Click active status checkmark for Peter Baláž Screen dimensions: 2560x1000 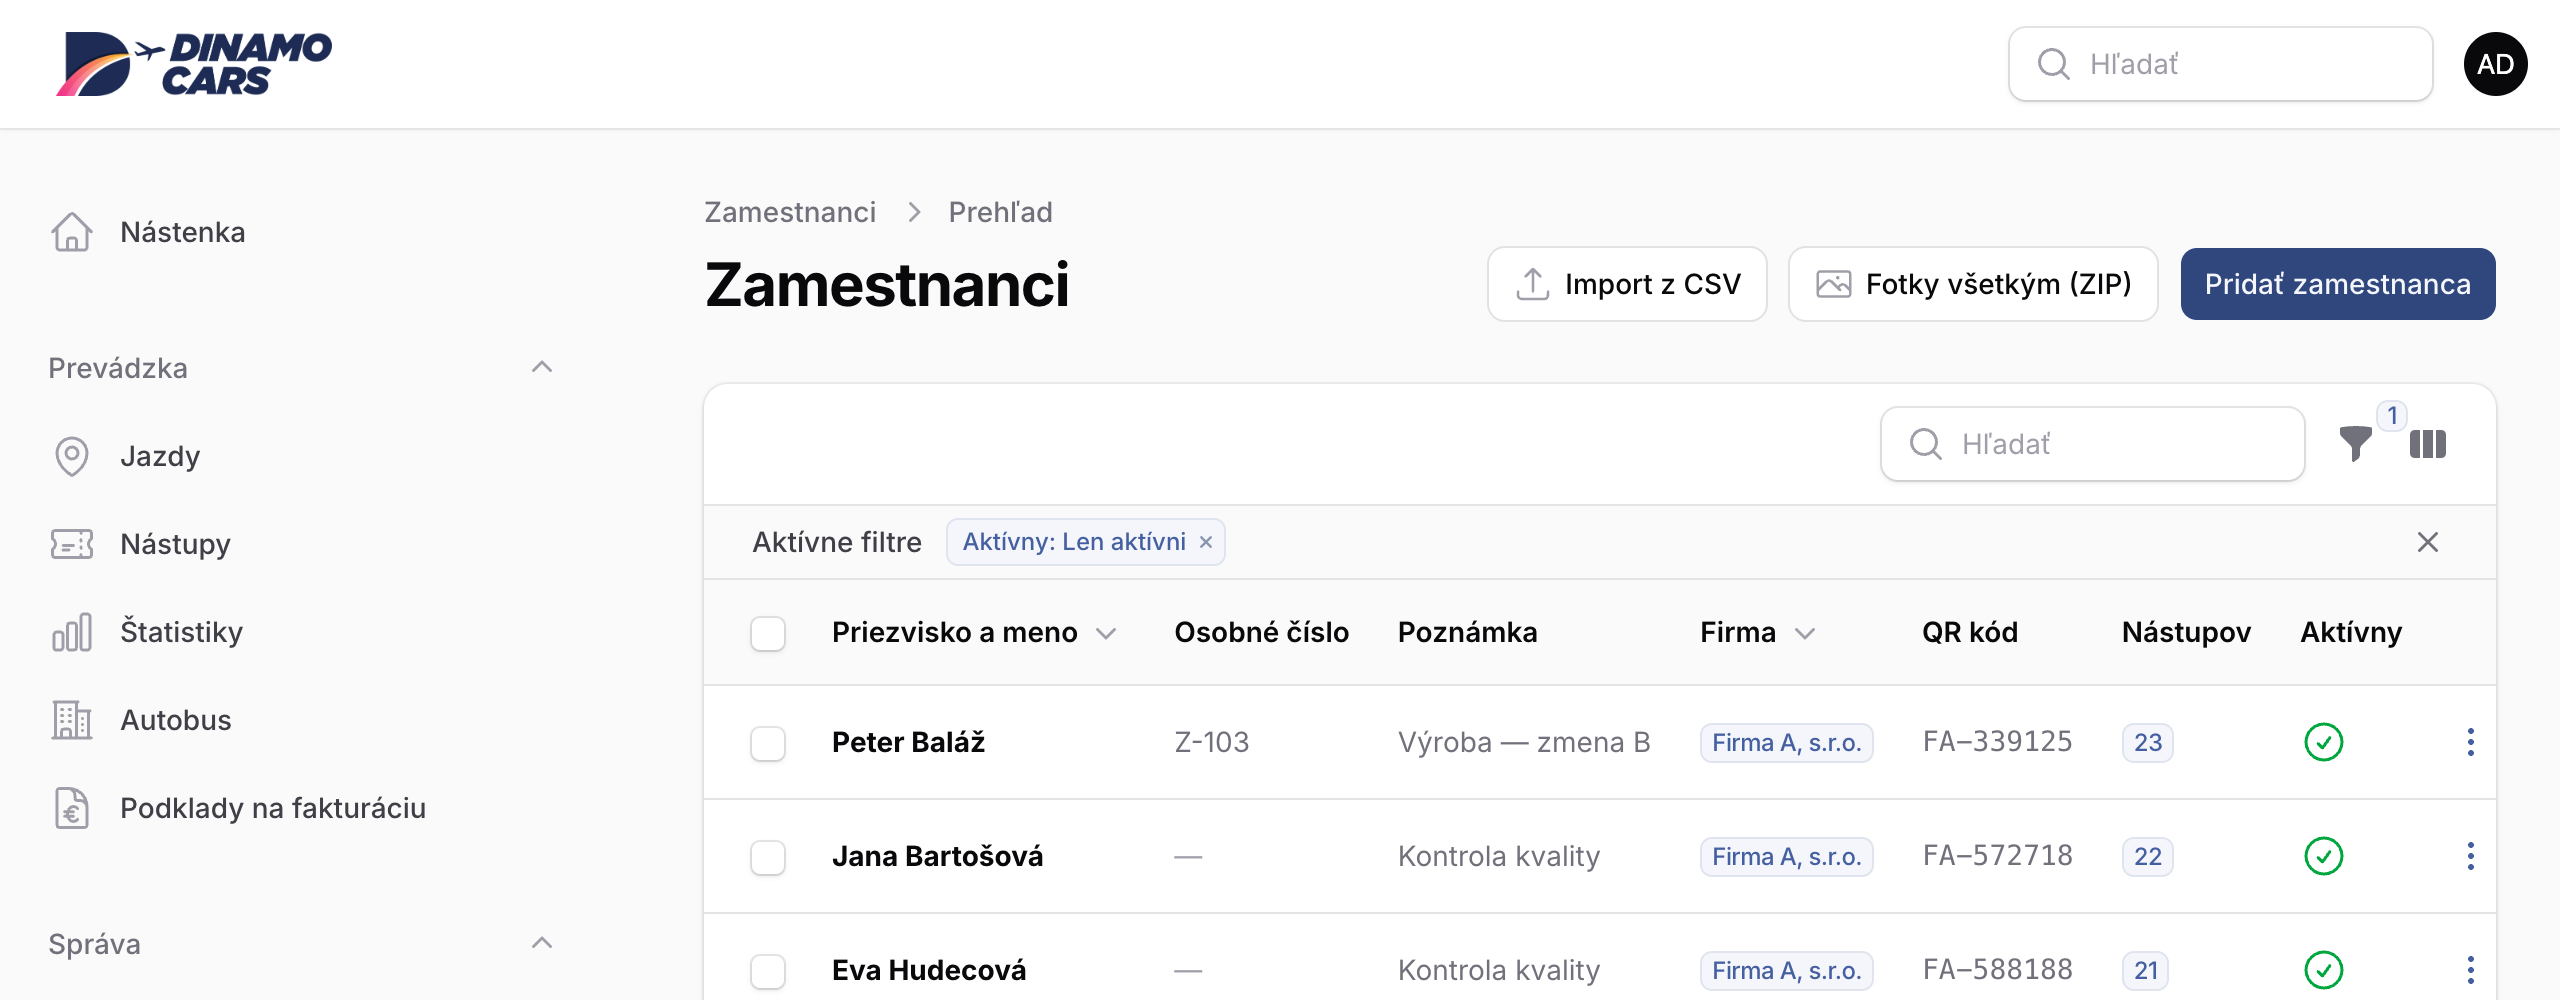tap(2324, 742)
